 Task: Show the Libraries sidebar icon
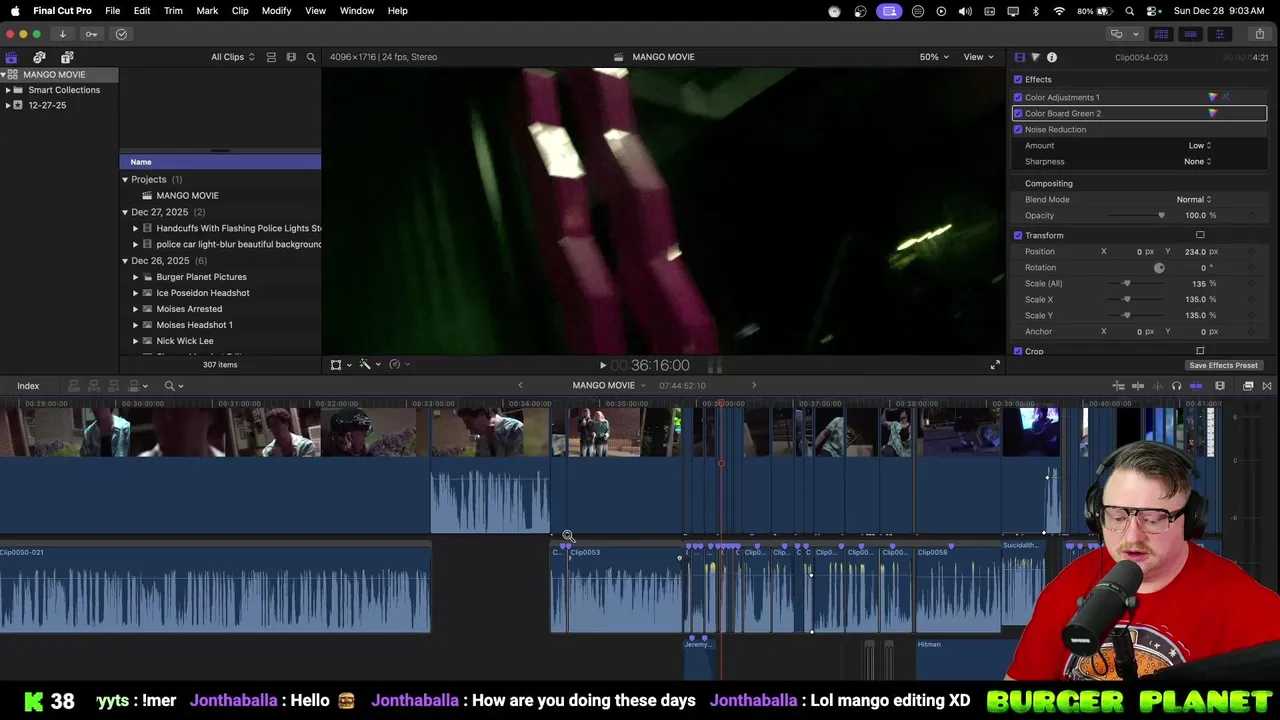[x=11, y=57]
